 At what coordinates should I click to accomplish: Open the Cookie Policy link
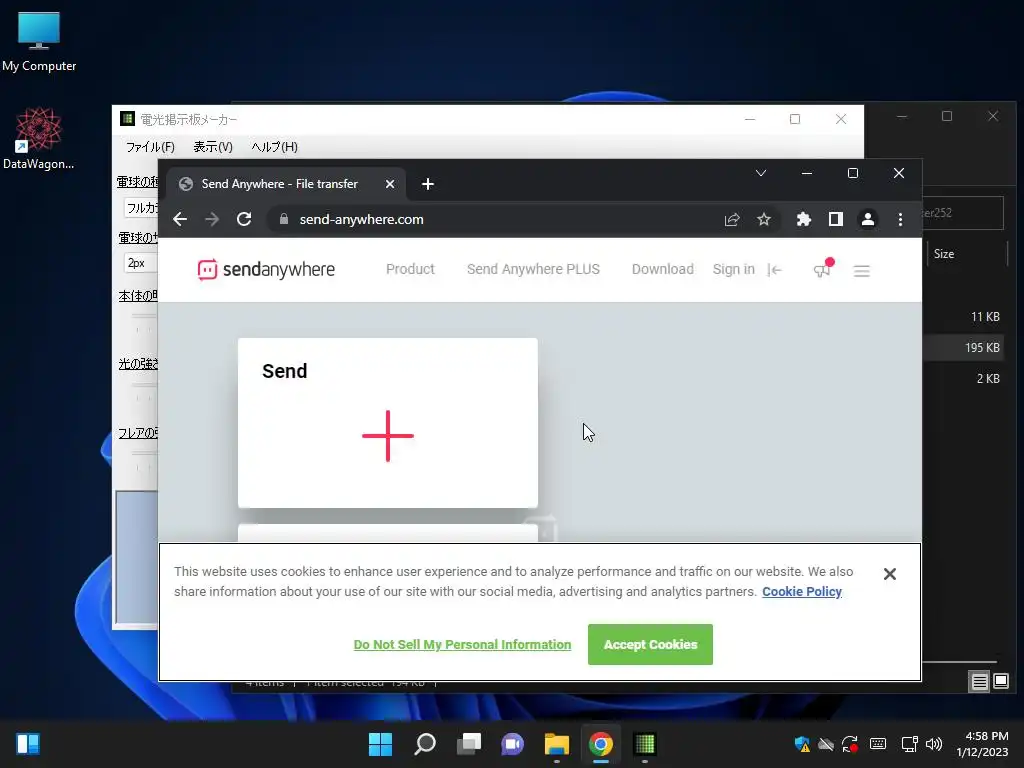(802, 592)
